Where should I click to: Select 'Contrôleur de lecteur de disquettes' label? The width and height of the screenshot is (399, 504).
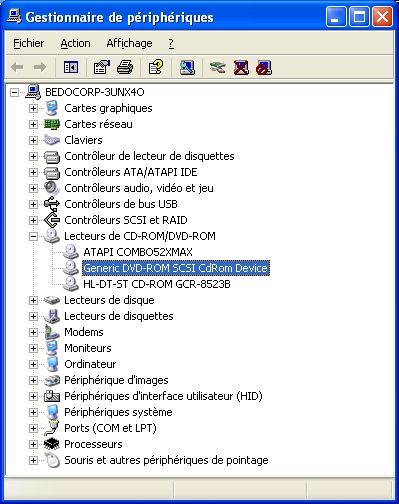(149, 156)
